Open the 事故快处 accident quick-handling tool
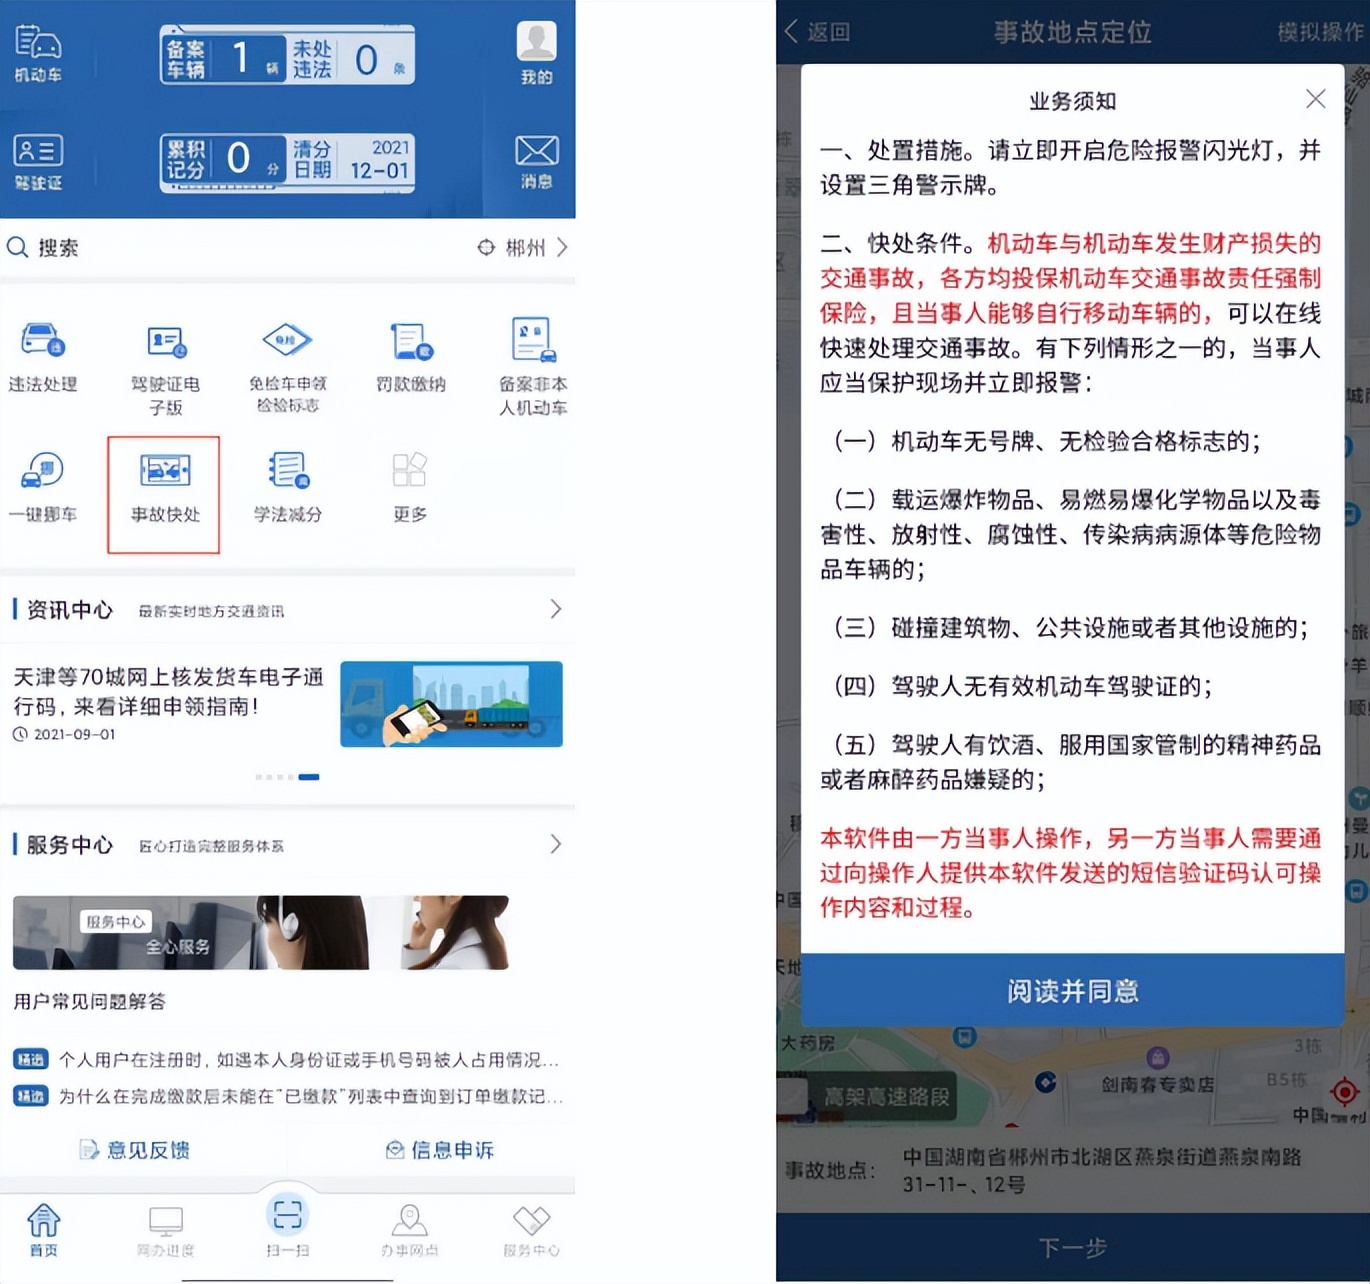The width and height of the screenshot is (1370, 1284). click(x=163, y=490)
